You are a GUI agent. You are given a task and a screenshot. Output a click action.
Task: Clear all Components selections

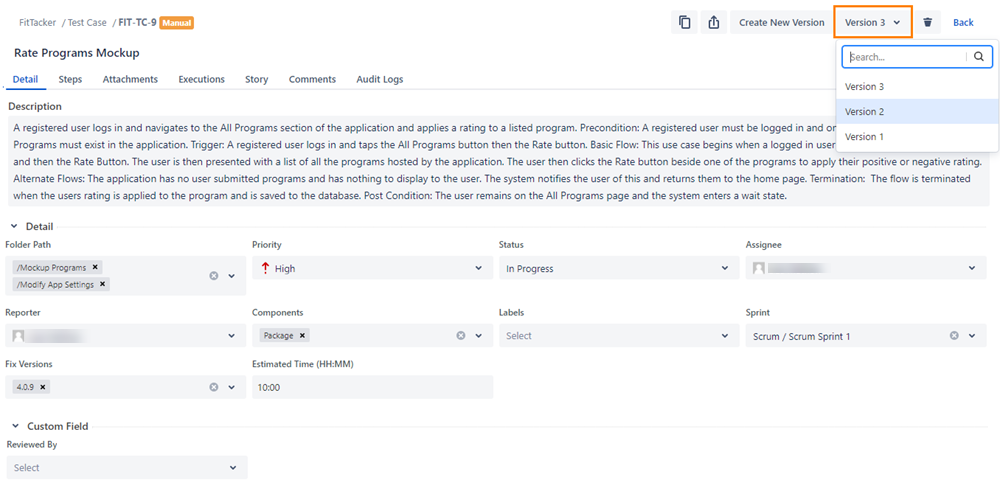(x=461, y=335)
